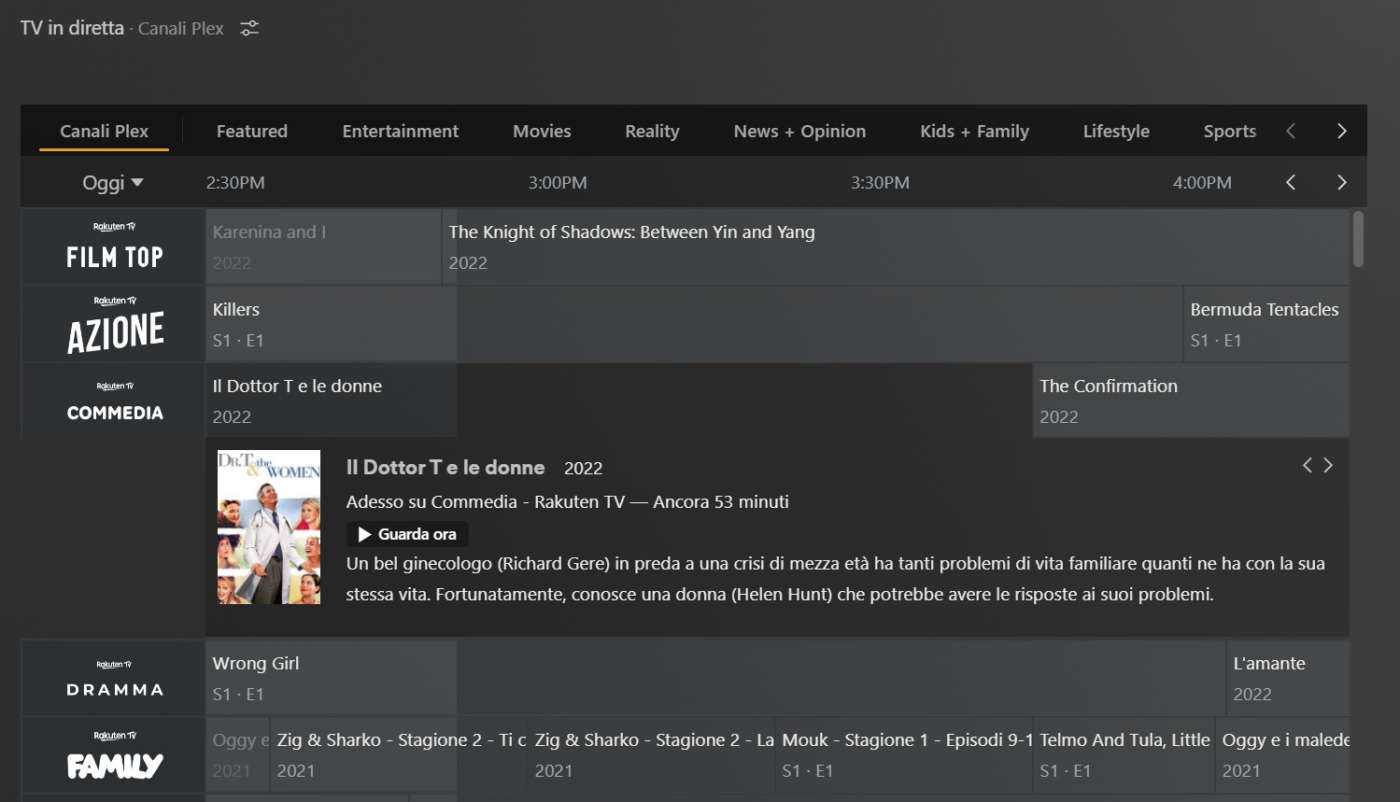Switch to the Reality tab

(x=652, y=131)
